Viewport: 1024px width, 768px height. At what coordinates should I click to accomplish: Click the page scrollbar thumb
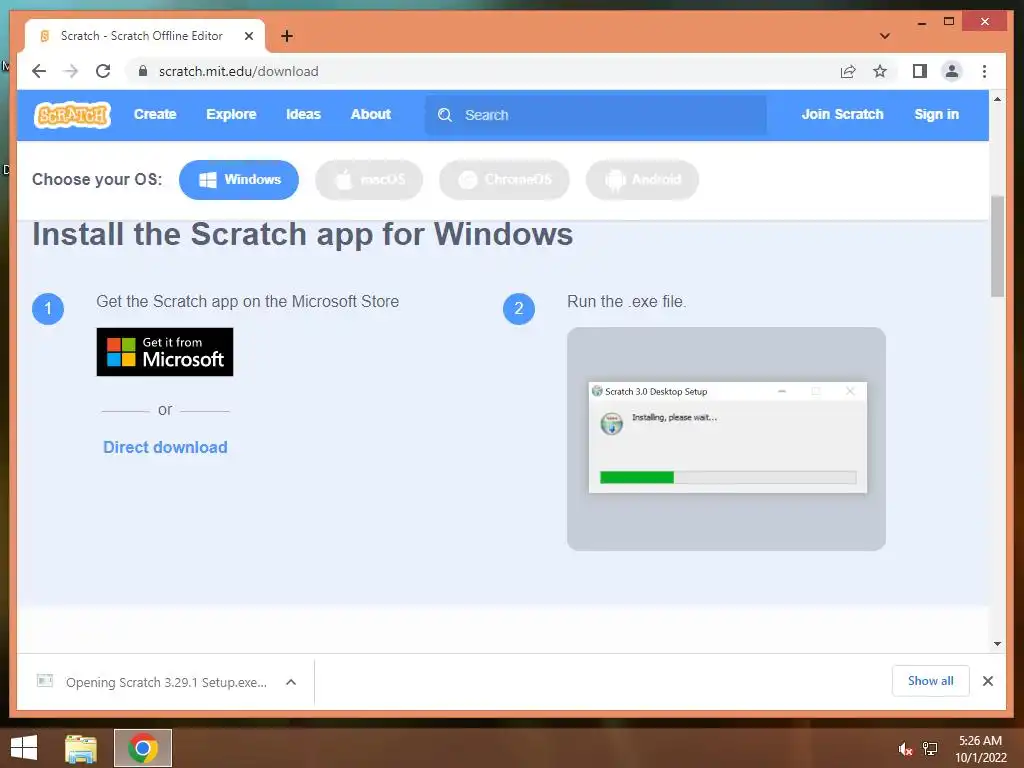997,246
